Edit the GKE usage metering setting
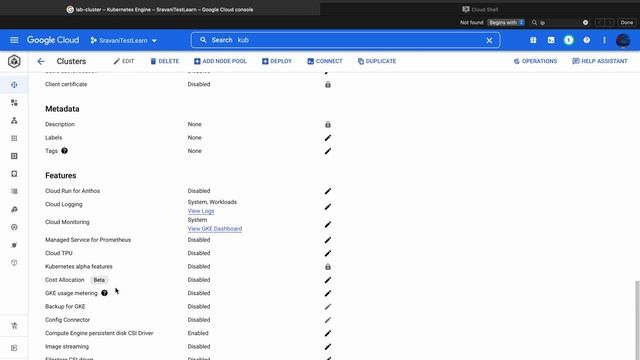Image resolution: width=640 pixels, height=360 pixels. pos(328,293)
